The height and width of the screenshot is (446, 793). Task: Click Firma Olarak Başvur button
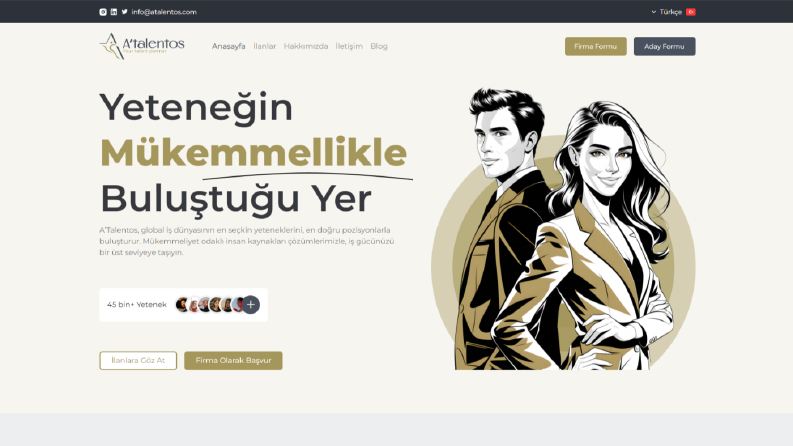point(233,361)
